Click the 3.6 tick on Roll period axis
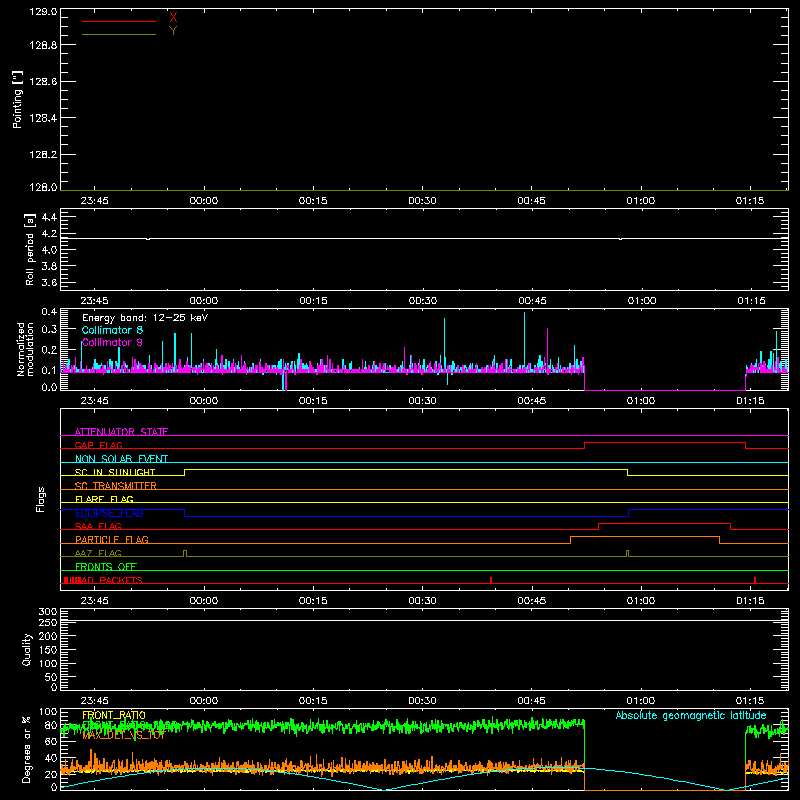This screenshot has height=800, width=800. point(49,283)
